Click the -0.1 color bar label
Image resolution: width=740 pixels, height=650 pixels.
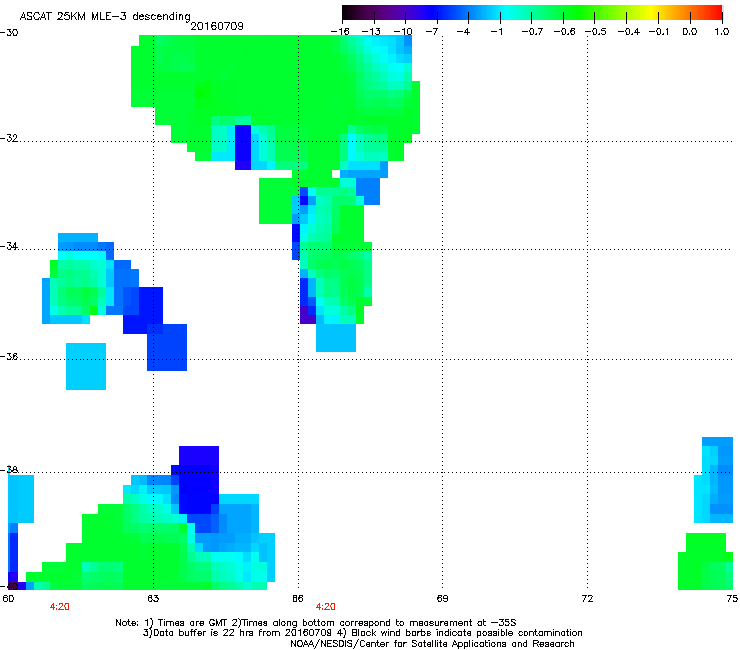659,32
